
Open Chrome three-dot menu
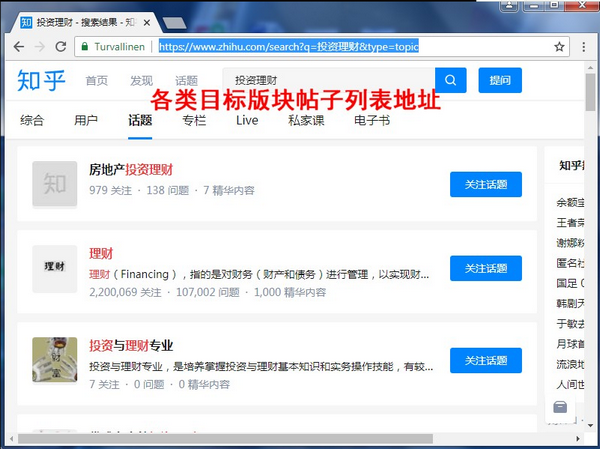point(584,47)
